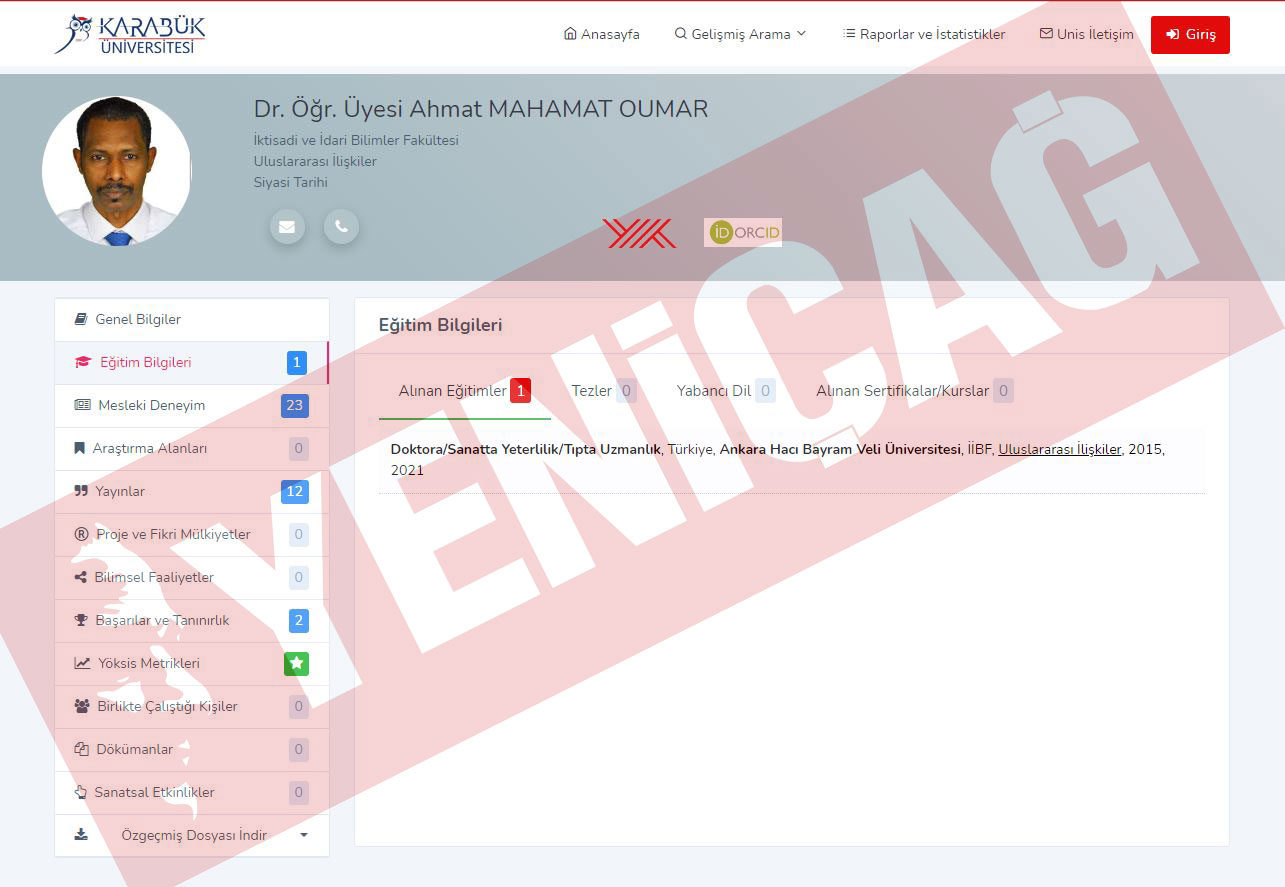Switch to the Yabancı Dil tab
The height and width of the screenshot is (887, 1285).
pos(726,392)
